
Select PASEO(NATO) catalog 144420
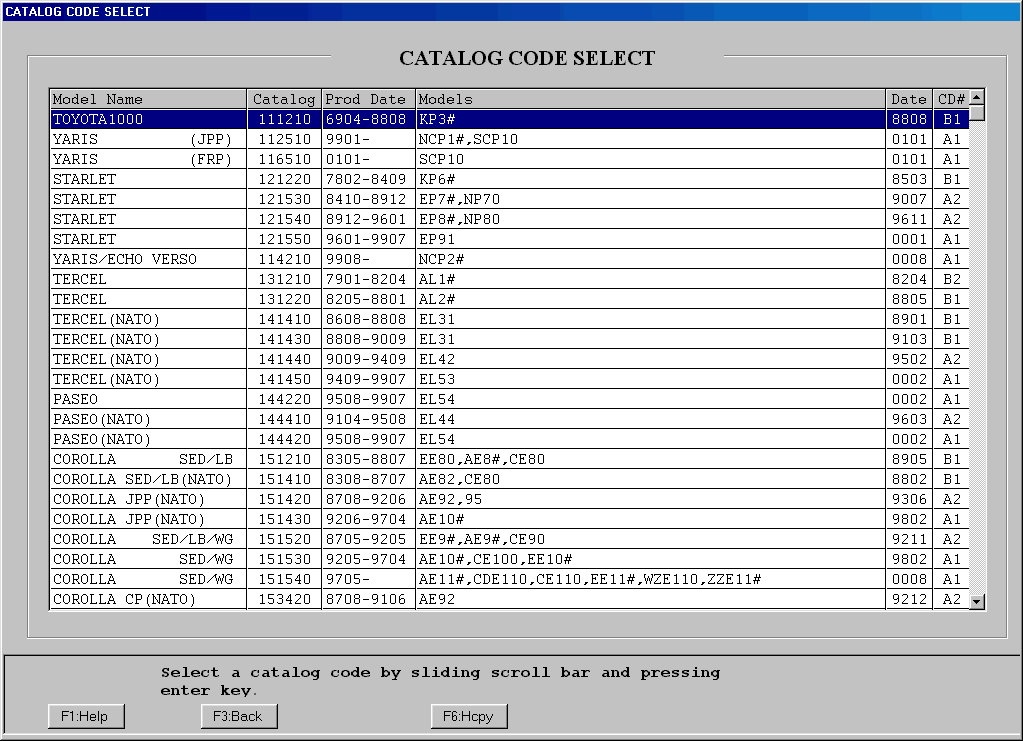coord(510,440)
